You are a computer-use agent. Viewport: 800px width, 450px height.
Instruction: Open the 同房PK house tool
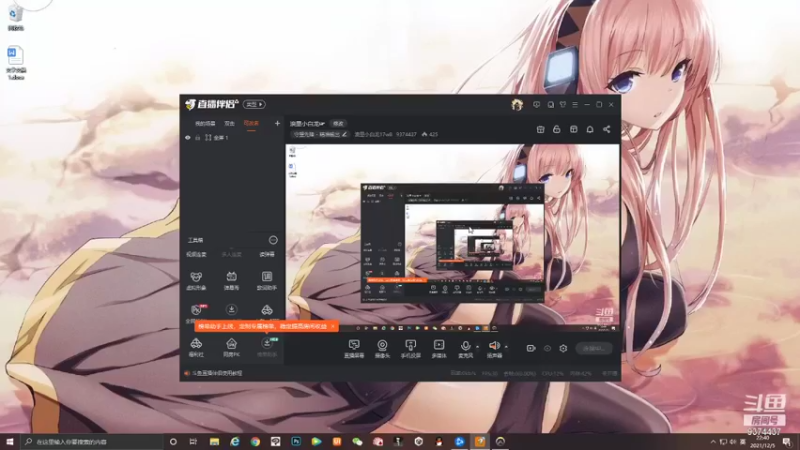(231, 347)
